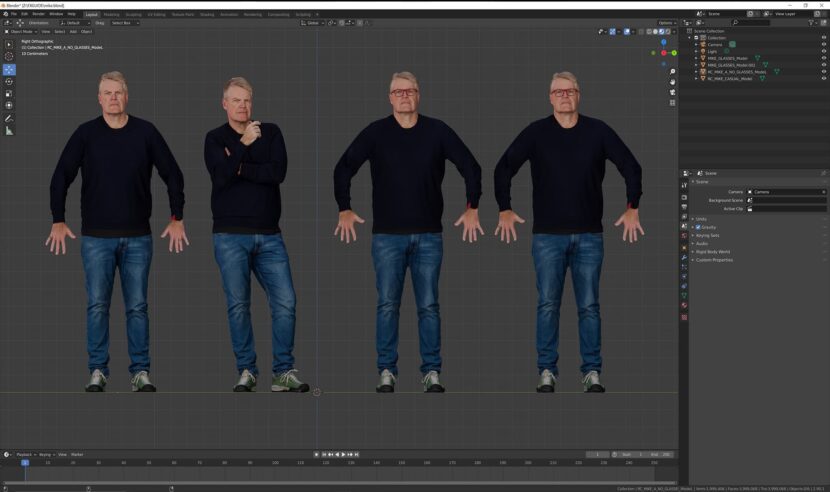Image resolution: width=830 pixels, height=492 pixels.
Task: Toggle the camera view gizmo icon
Action: tap(672, 92)
